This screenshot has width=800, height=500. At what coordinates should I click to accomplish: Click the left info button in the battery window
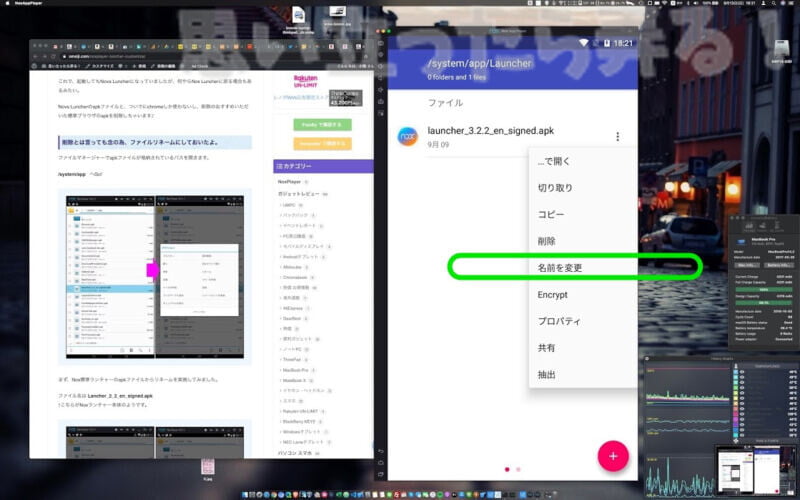[746, 265]
